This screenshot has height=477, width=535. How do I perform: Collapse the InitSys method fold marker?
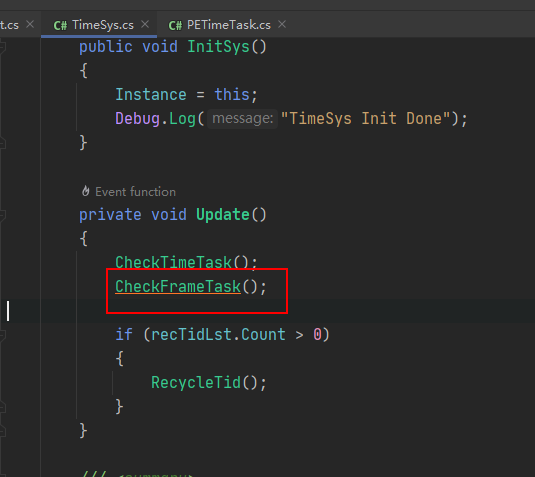click(2, 47)
